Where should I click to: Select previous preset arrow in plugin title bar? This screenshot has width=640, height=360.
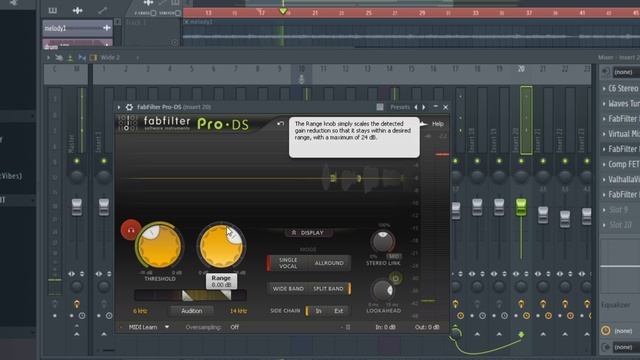pos(416,107)
